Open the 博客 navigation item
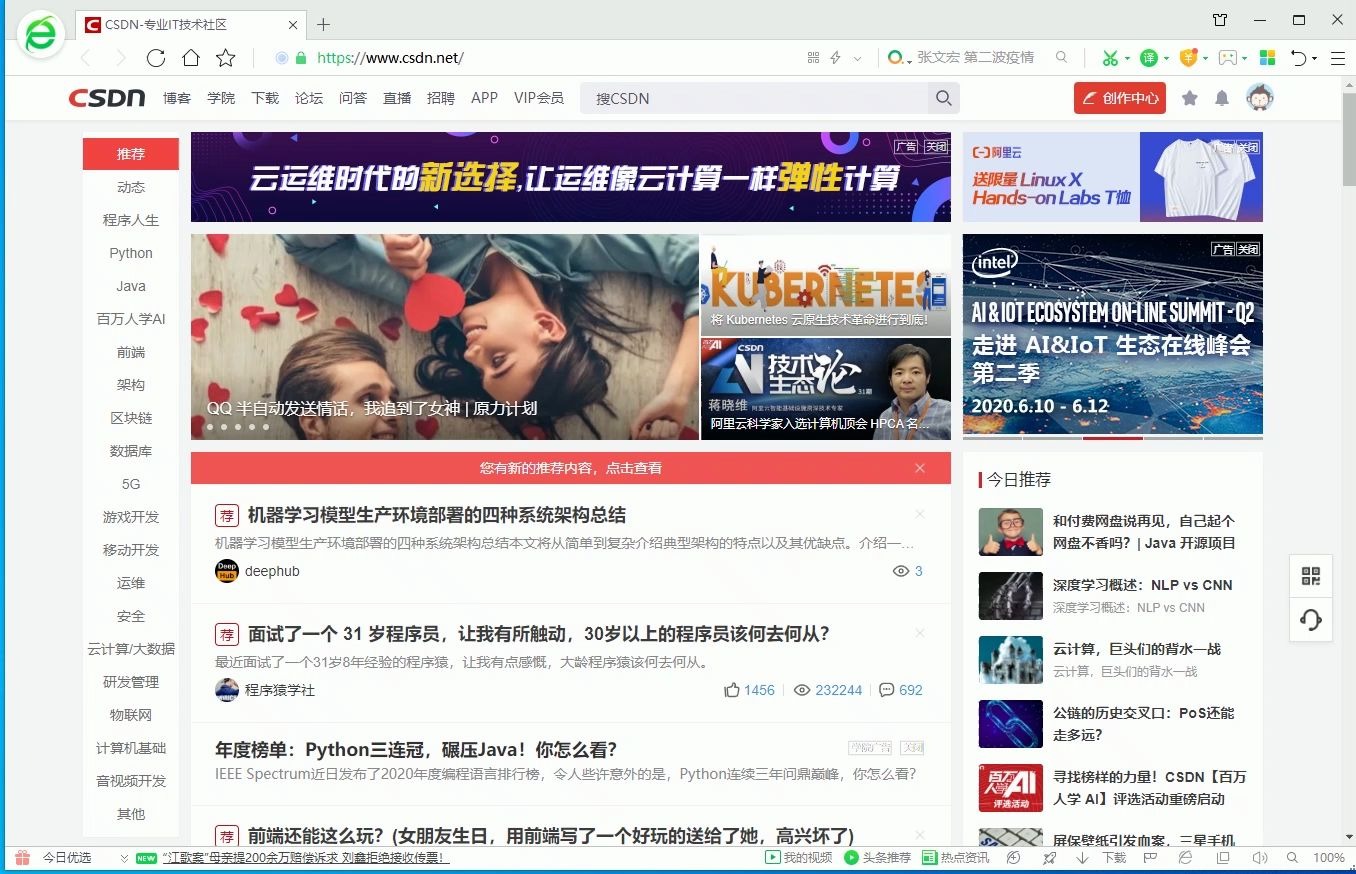 [x=177, y=98]
